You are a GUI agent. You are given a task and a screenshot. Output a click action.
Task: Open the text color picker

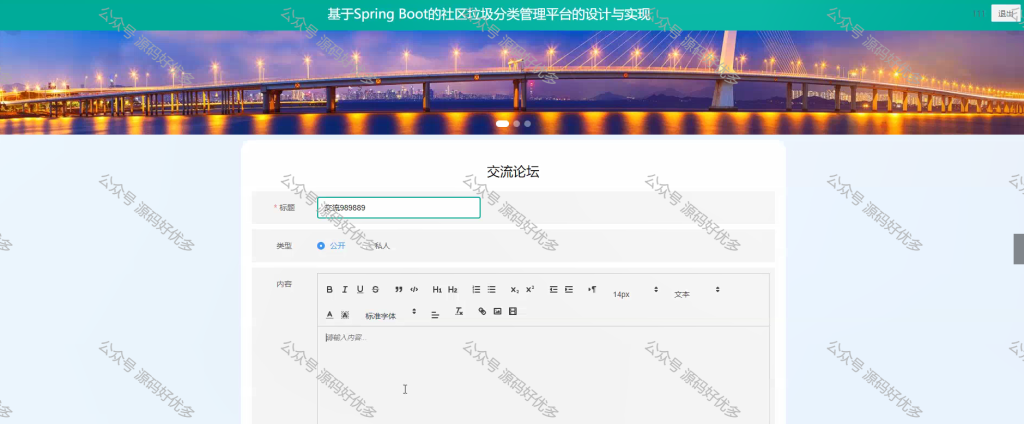329,314
